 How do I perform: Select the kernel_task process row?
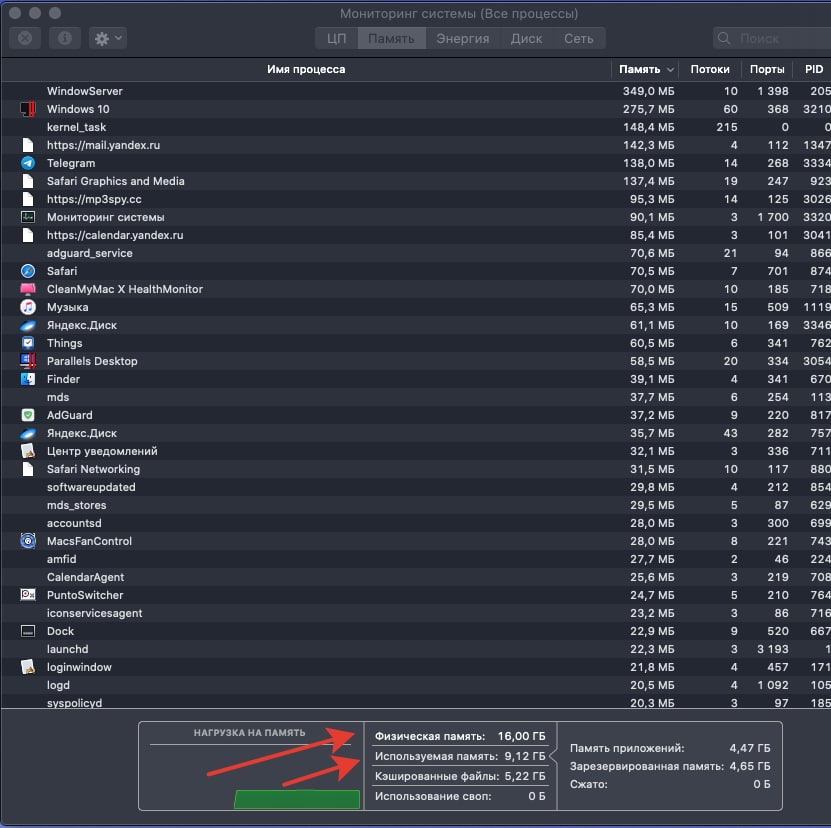point(416,127)
